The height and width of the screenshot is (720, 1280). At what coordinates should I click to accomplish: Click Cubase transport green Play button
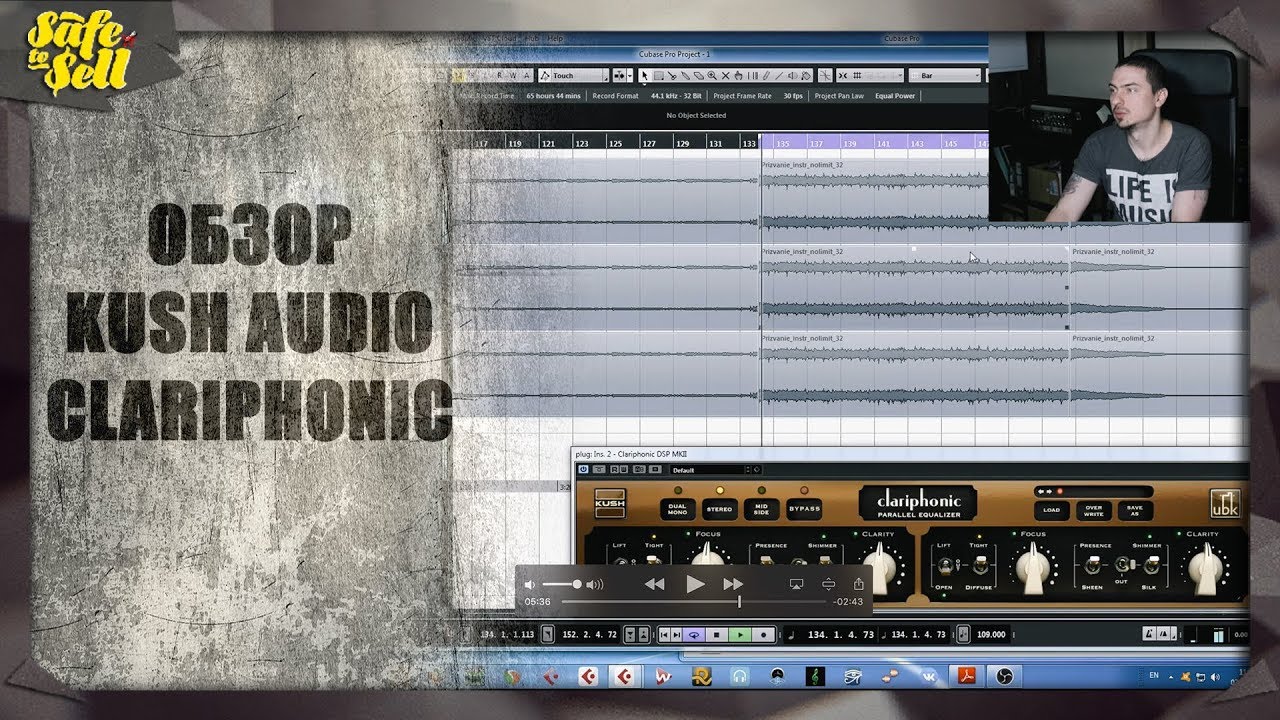tap(740, 635)
